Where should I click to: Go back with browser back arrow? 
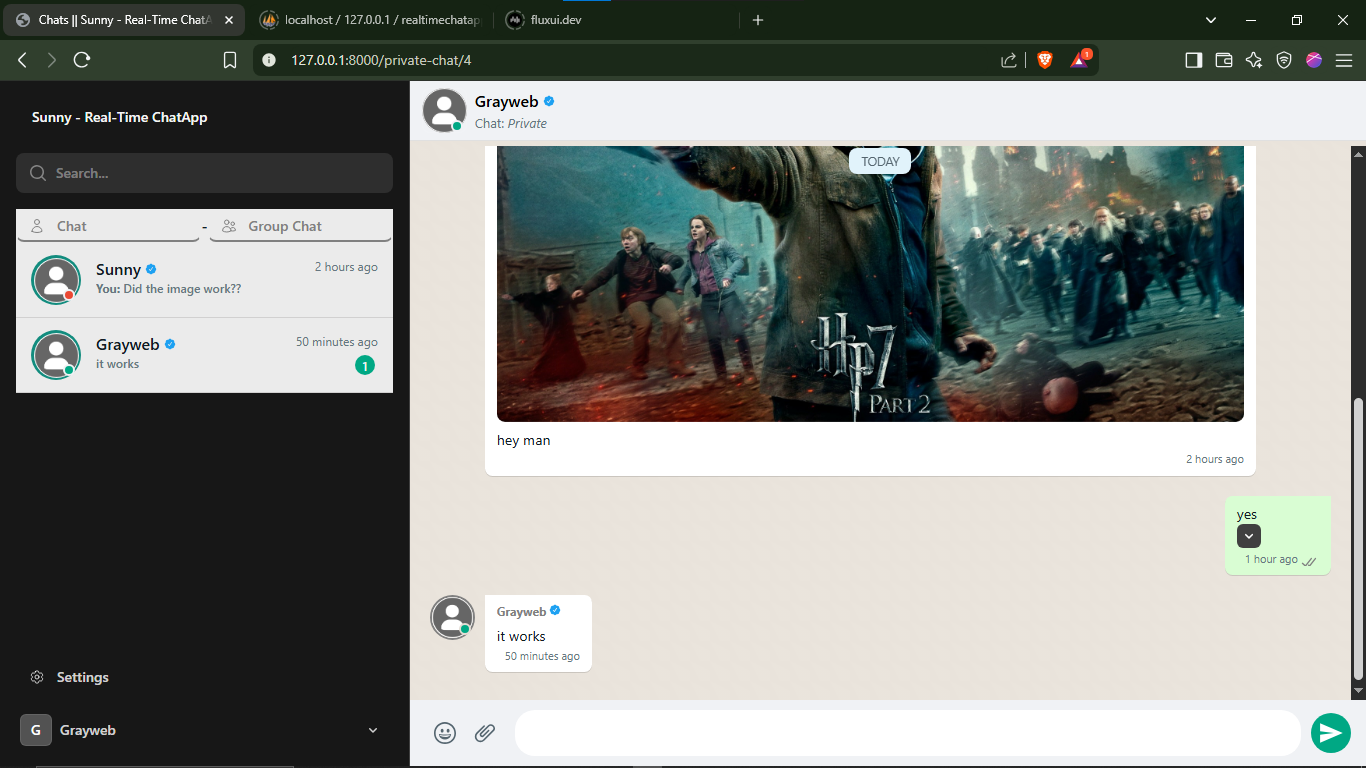23,60
